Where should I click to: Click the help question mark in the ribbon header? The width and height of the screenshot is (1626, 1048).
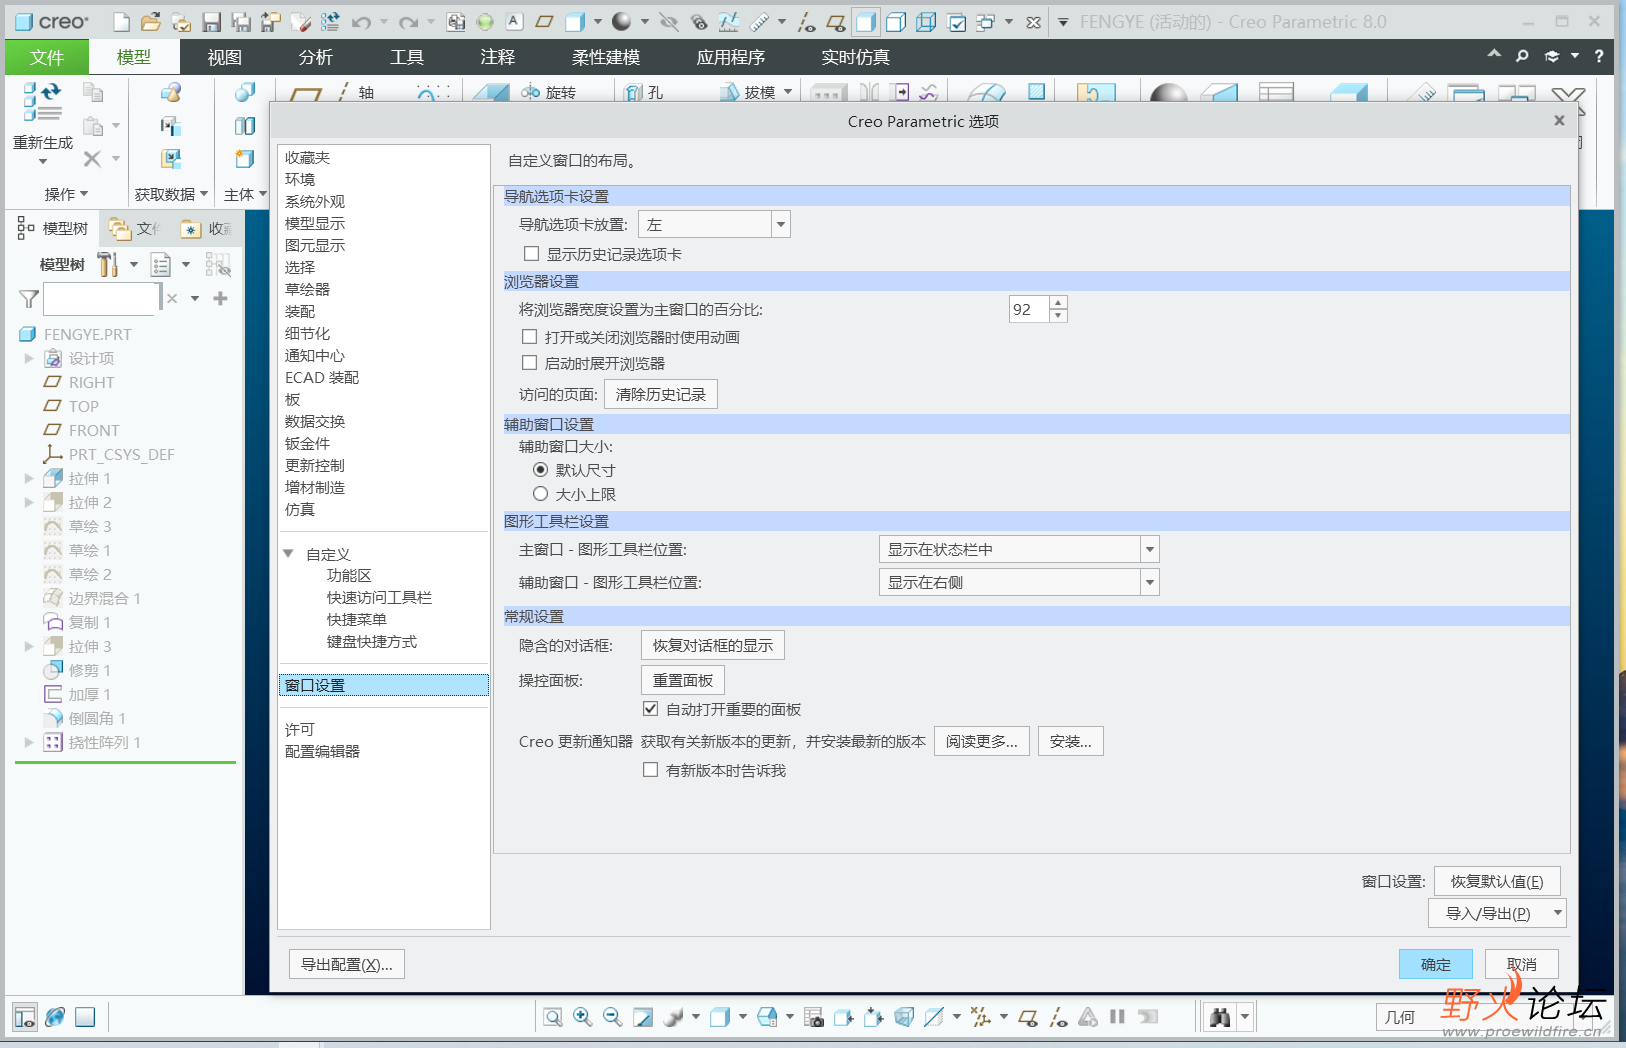(x=1599, y=56)
